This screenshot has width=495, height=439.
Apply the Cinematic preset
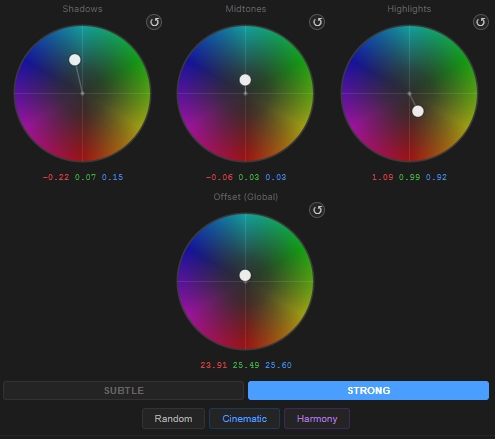(244, 419)
